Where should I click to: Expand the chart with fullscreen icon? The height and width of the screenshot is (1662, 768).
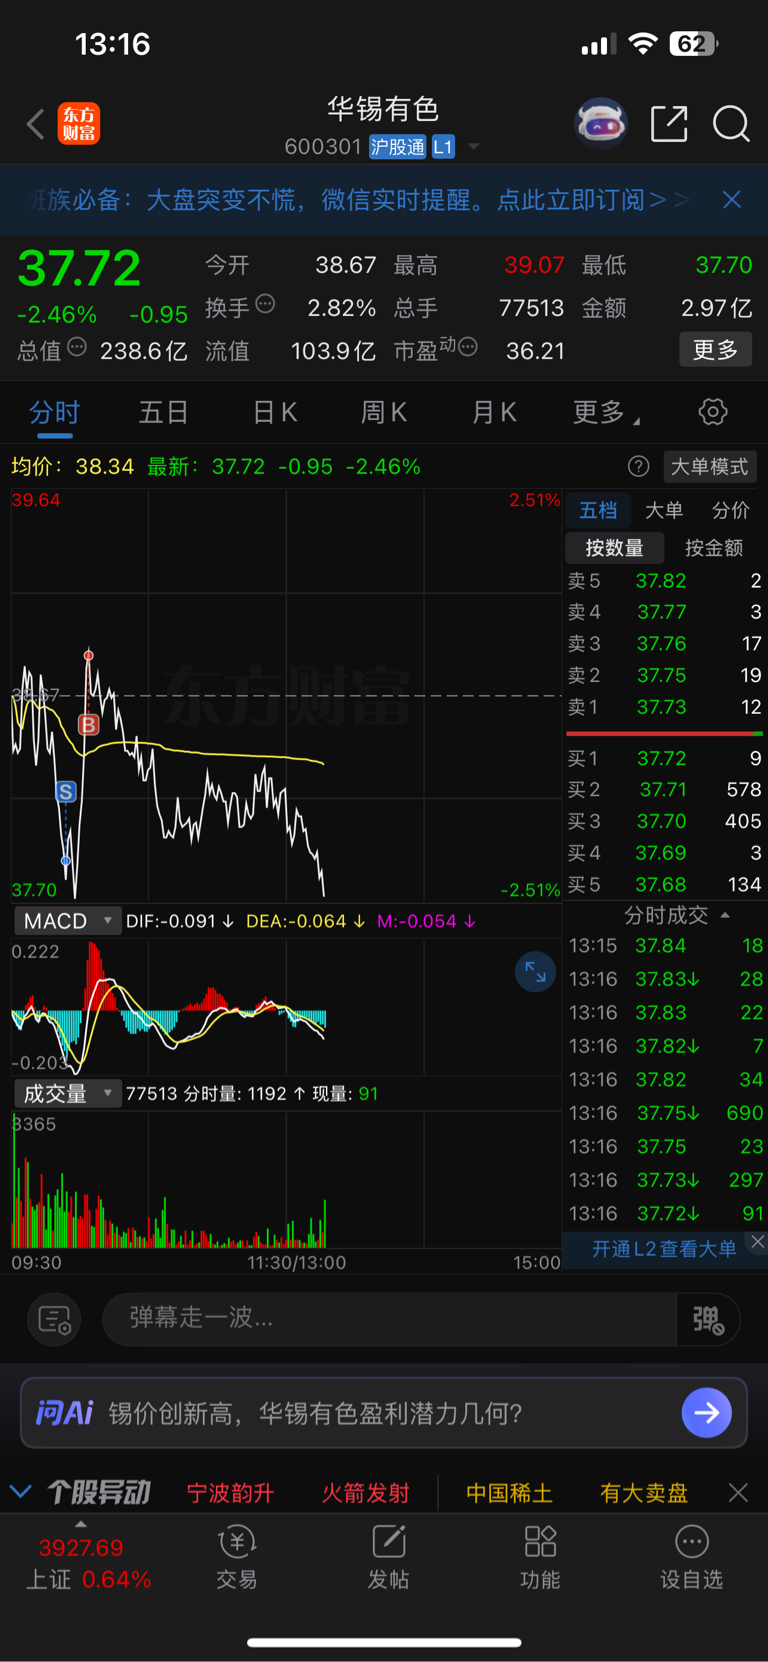[535, 972]
